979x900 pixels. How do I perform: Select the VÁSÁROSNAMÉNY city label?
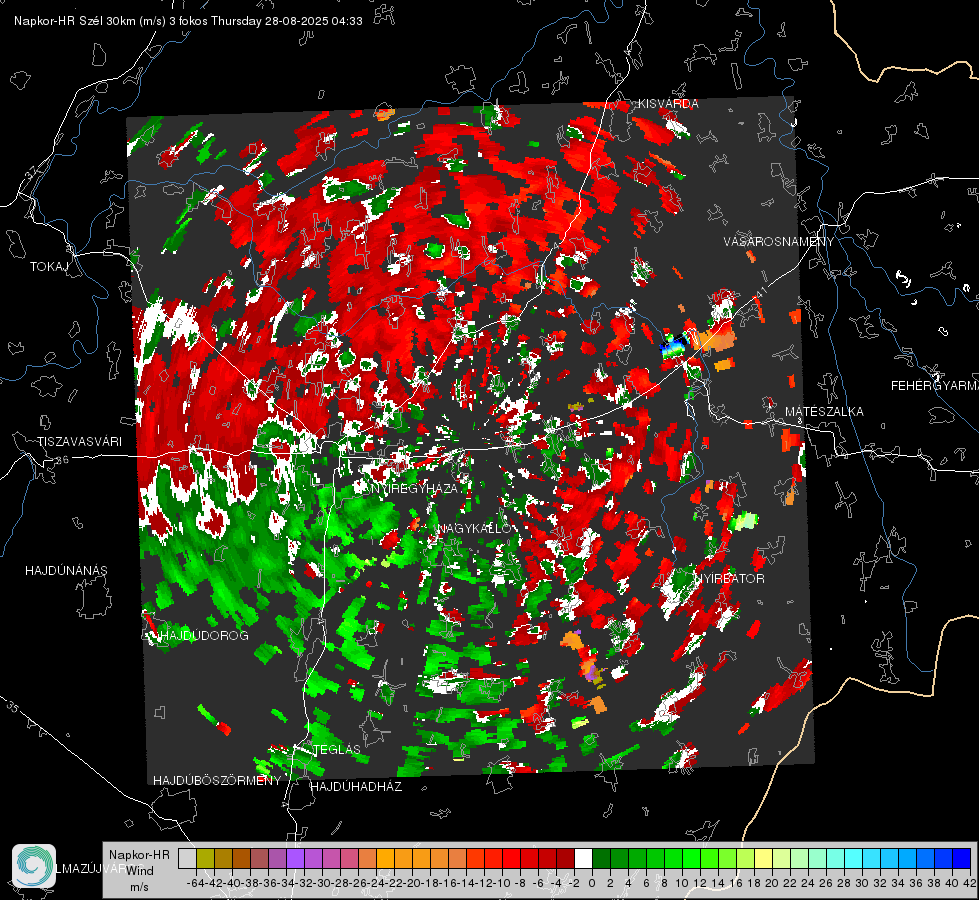pos(779,241)
